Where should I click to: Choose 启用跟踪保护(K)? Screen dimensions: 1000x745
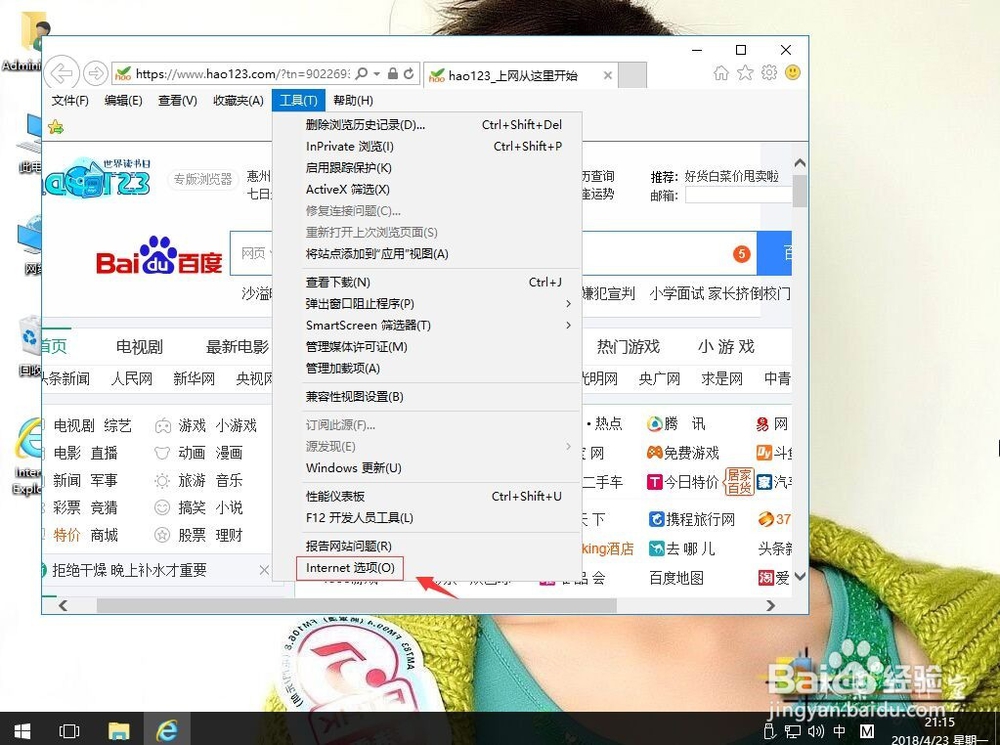coord(427,168)
